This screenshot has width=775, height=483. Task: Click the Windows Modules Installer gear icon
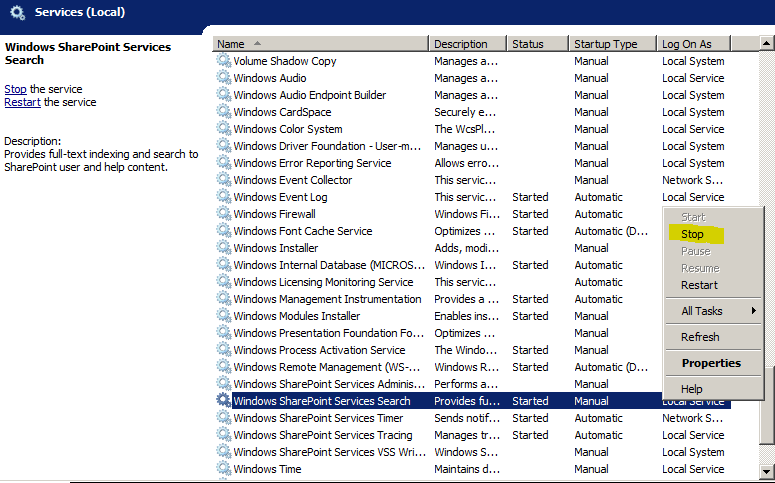coord(223,315)
